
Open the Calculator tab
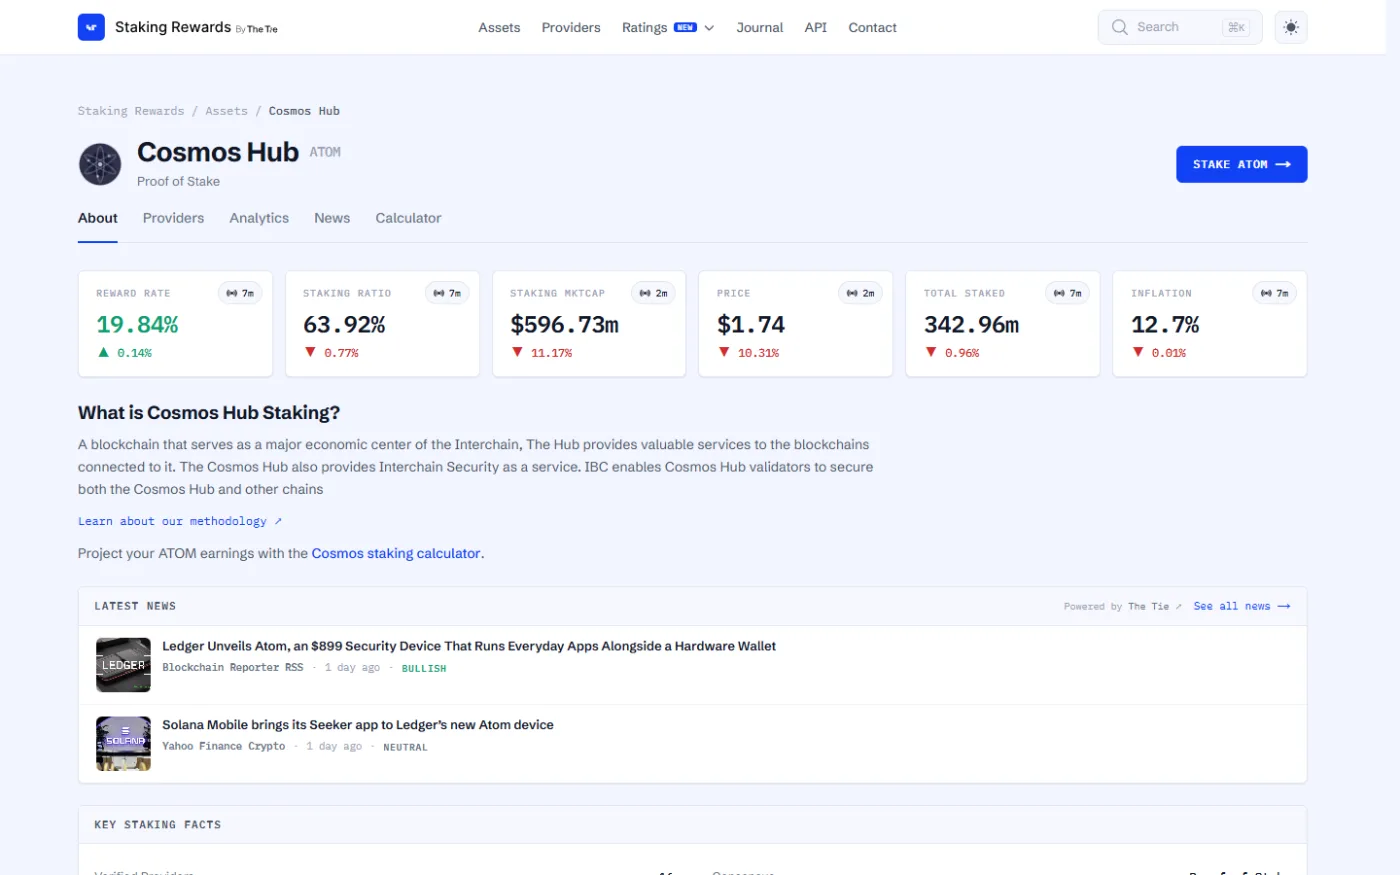coord(408,218)
